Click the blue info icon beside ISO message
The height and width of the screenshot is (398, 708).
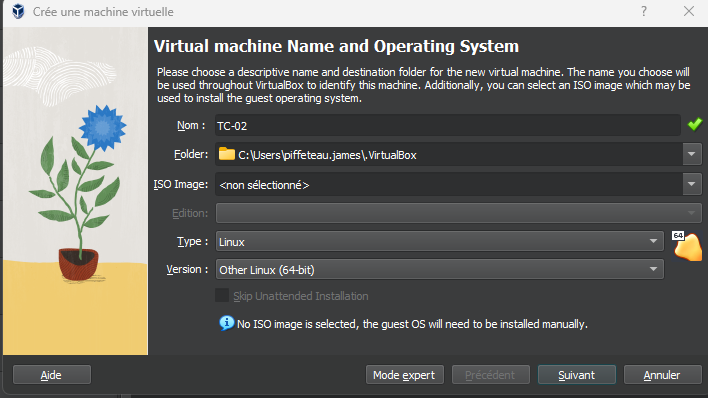[x=227, y=323]
